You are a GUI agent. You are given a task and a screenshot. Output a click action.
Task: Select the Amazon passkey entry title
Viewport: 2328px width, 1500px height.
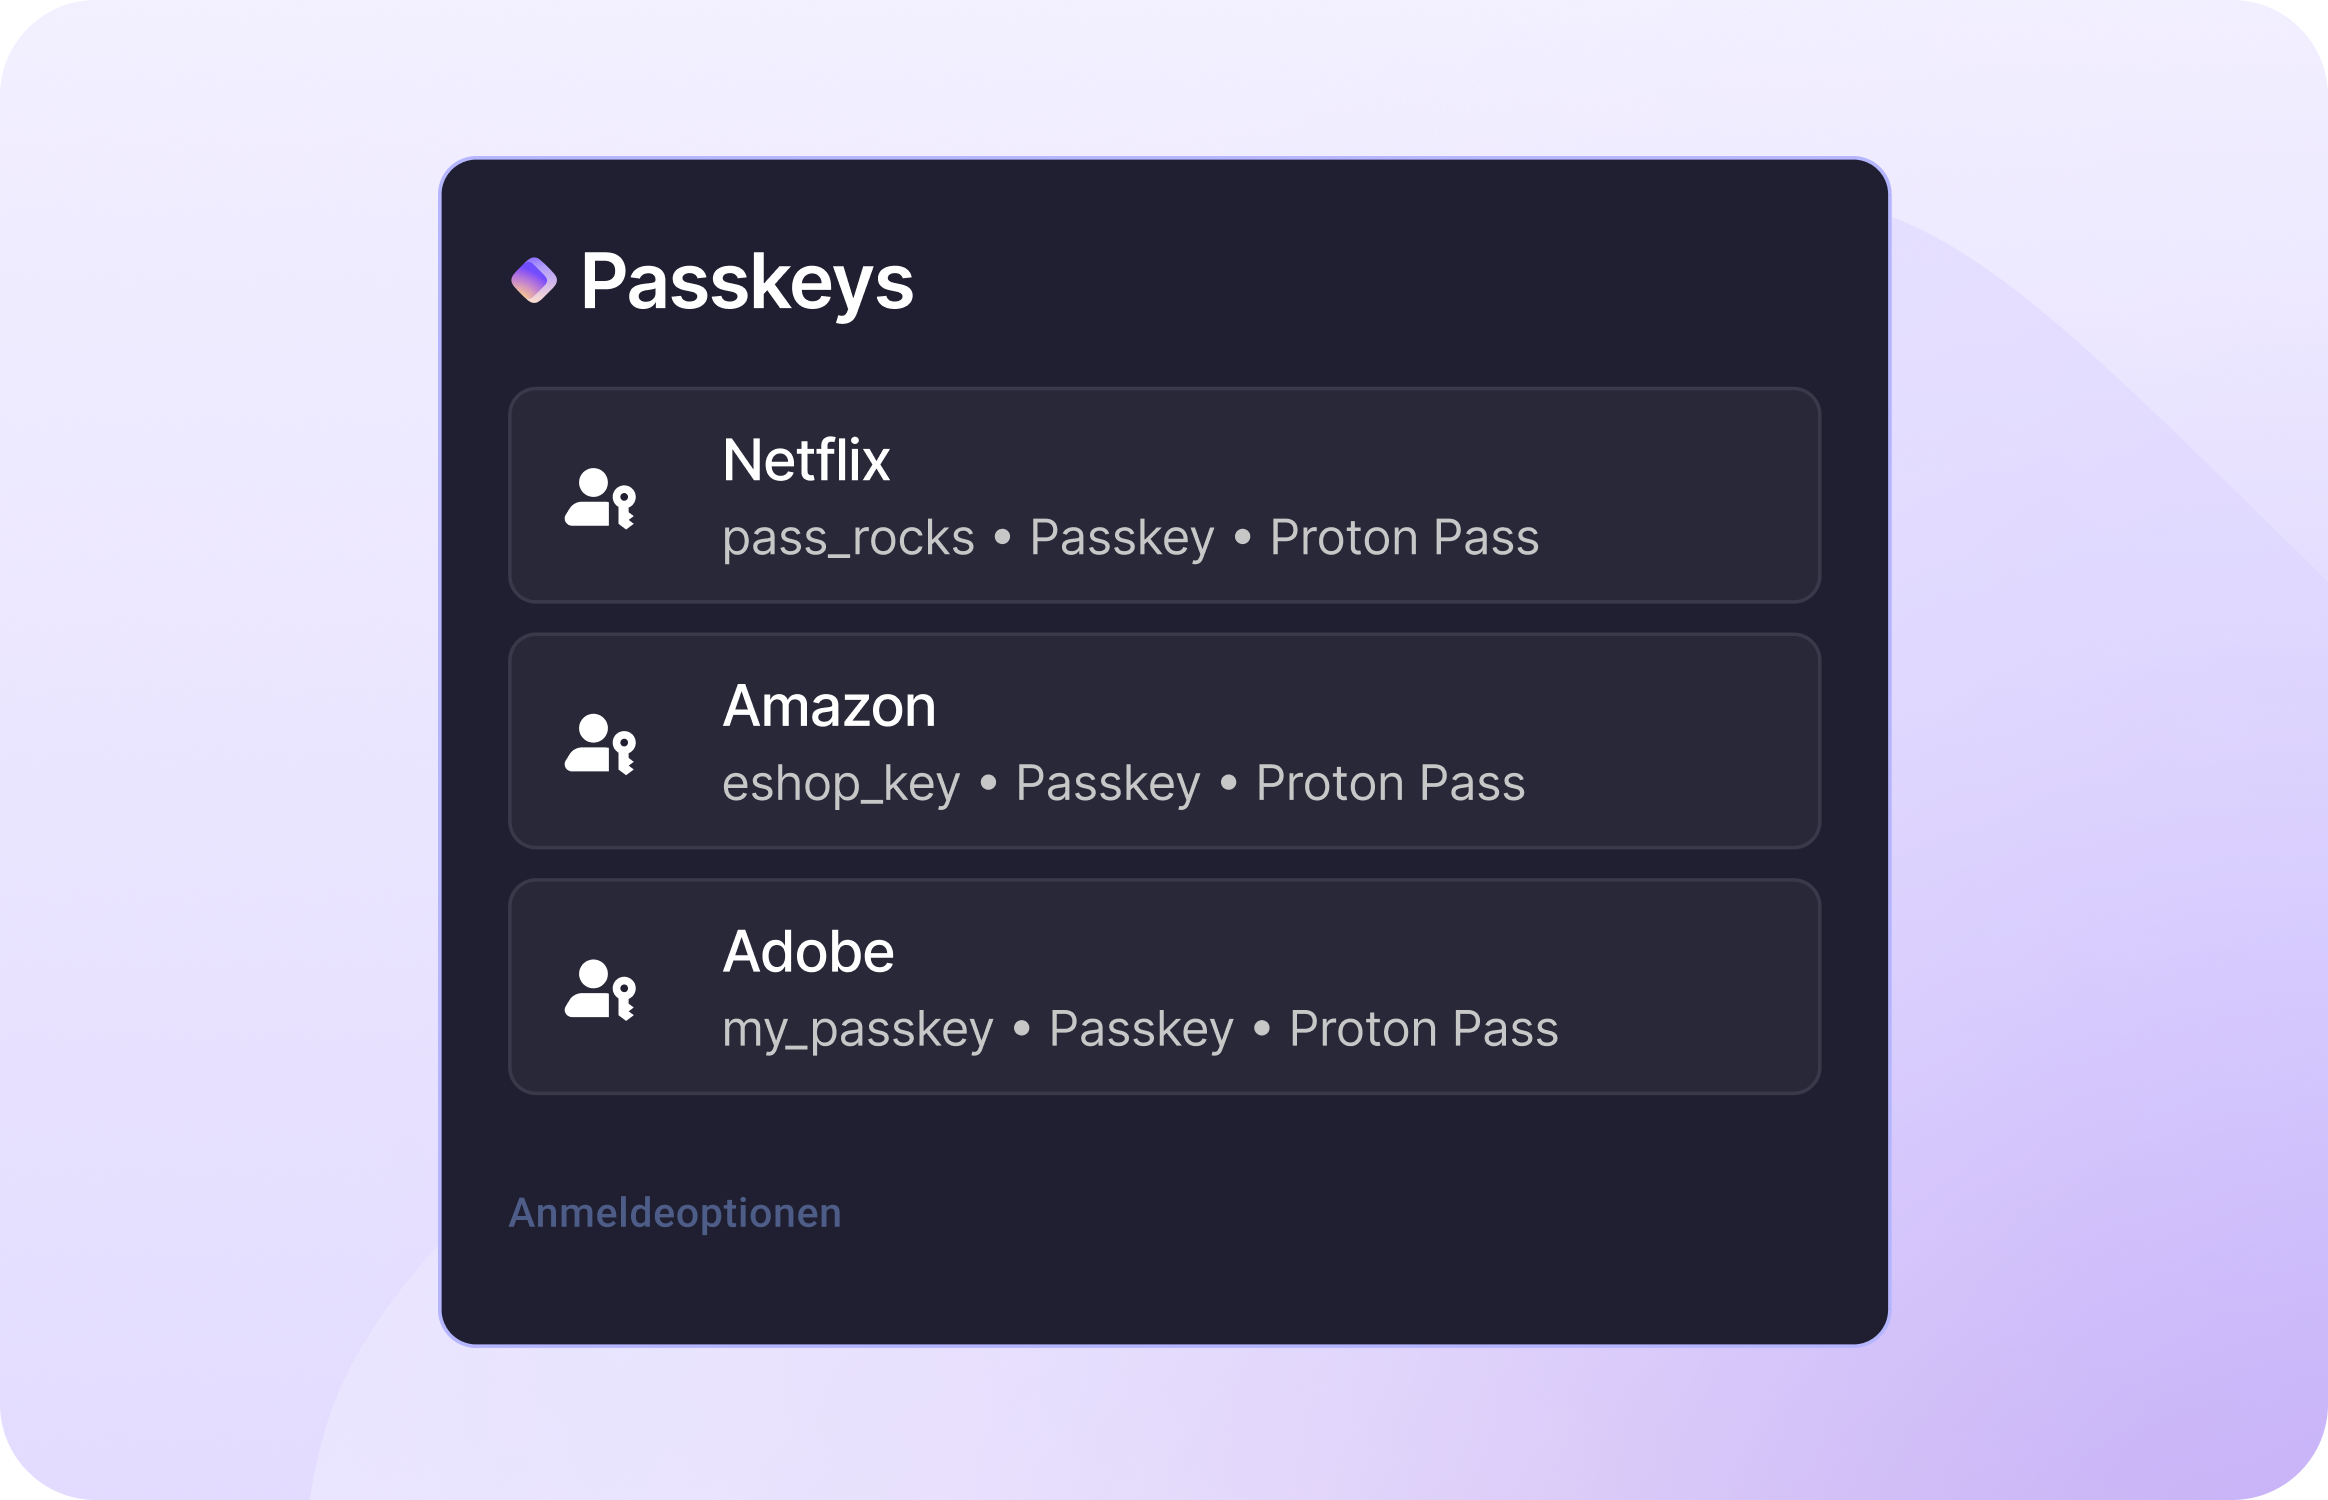coord(829,706)
